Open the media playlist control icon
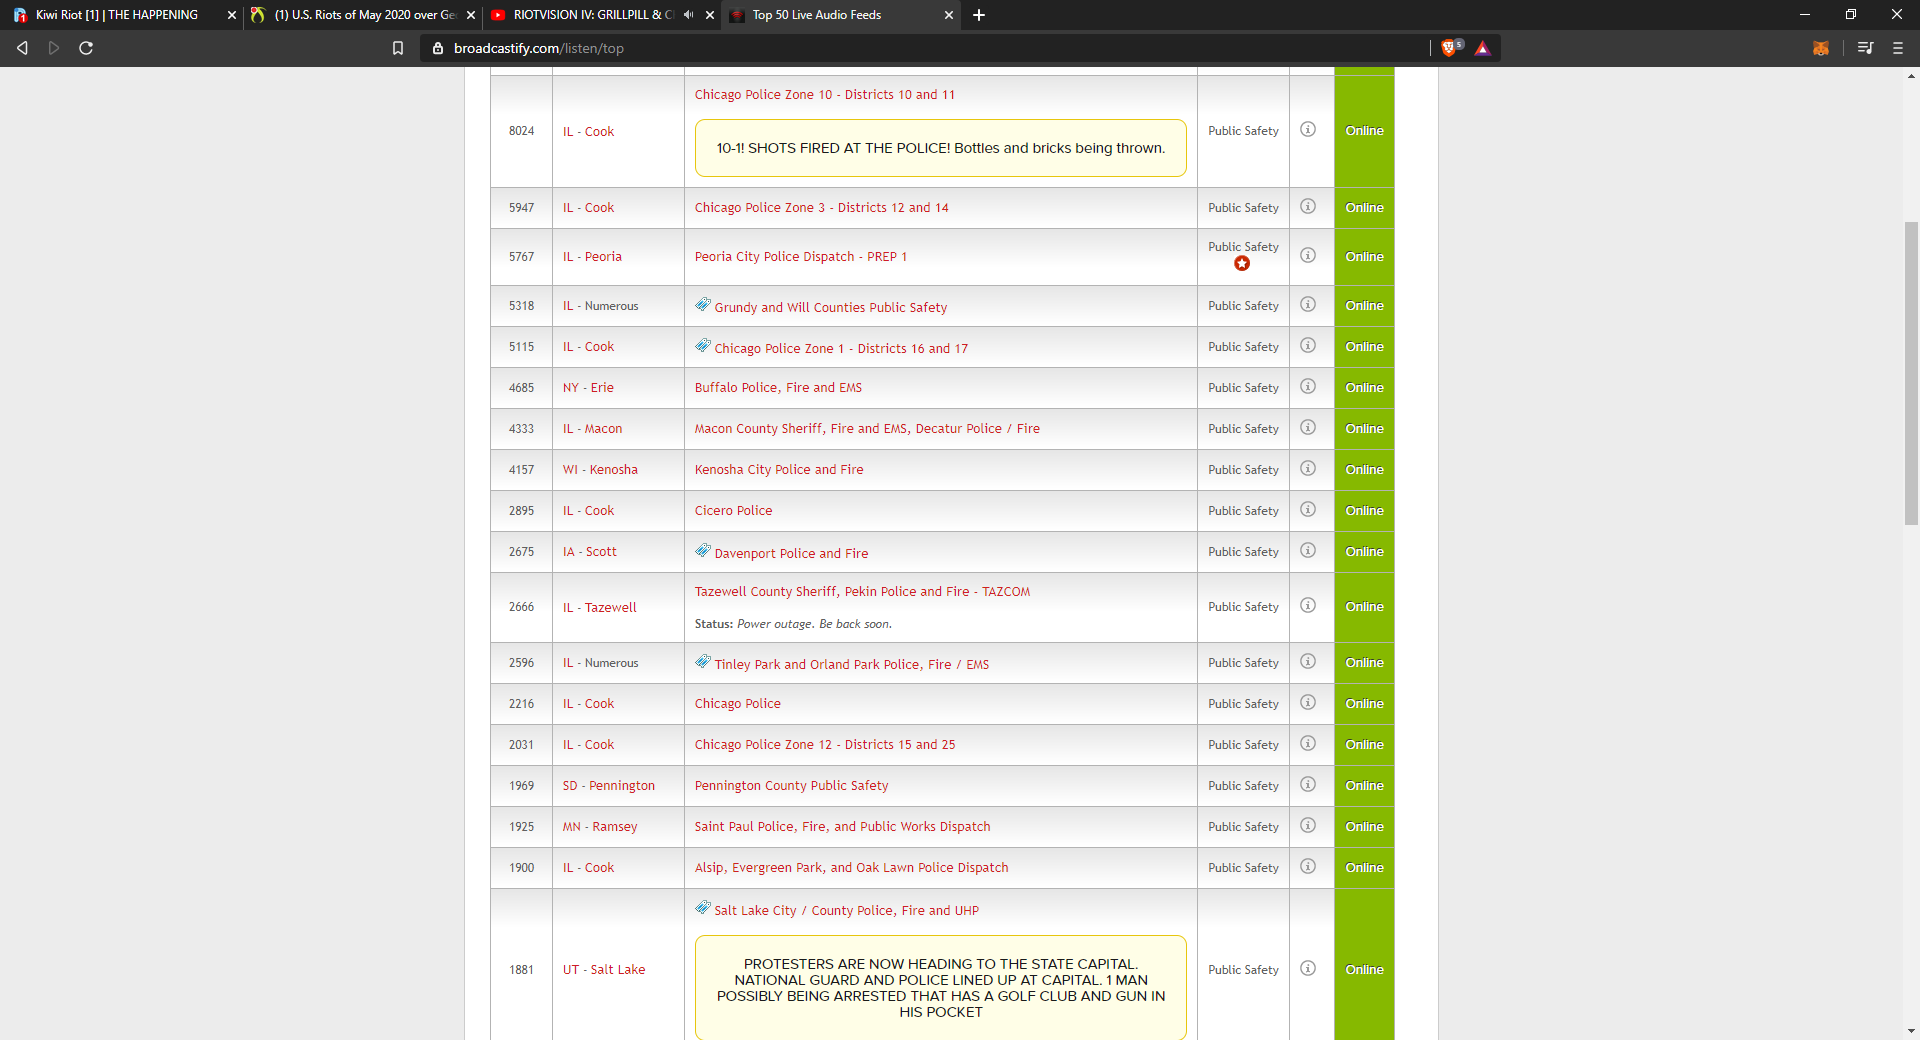Screen dimensions: 1920x1040 (1865, 48)
